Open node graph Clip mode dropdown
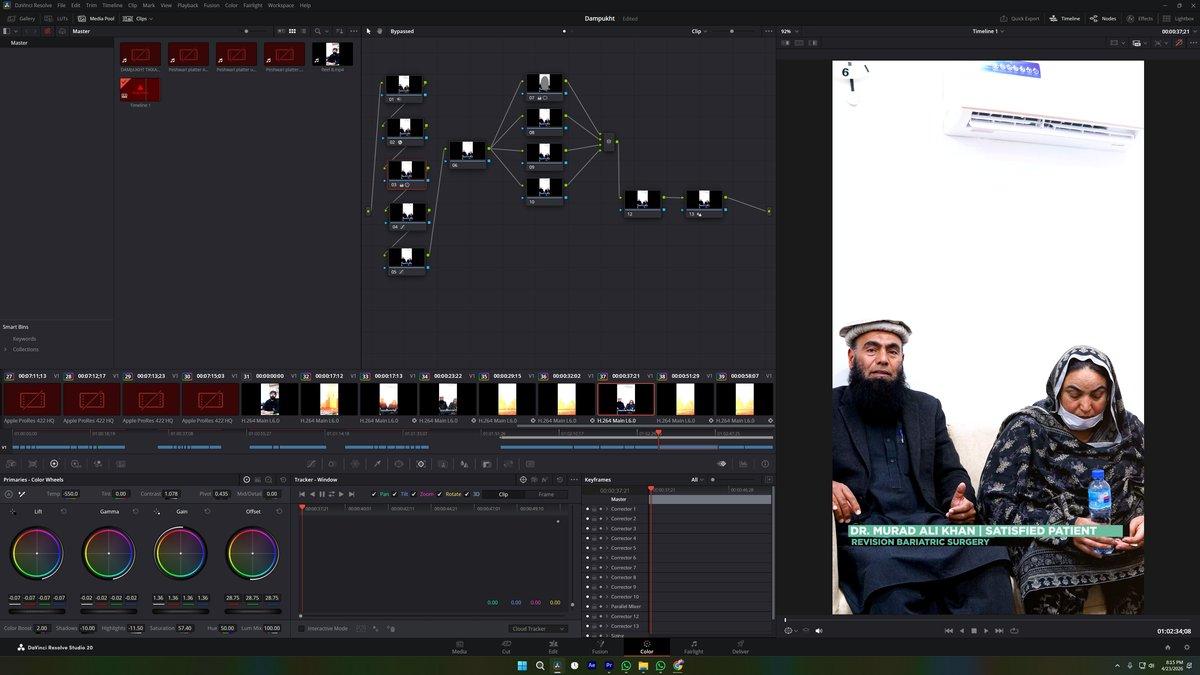Screen dimensions: 1200x675 tap(699, 31)
